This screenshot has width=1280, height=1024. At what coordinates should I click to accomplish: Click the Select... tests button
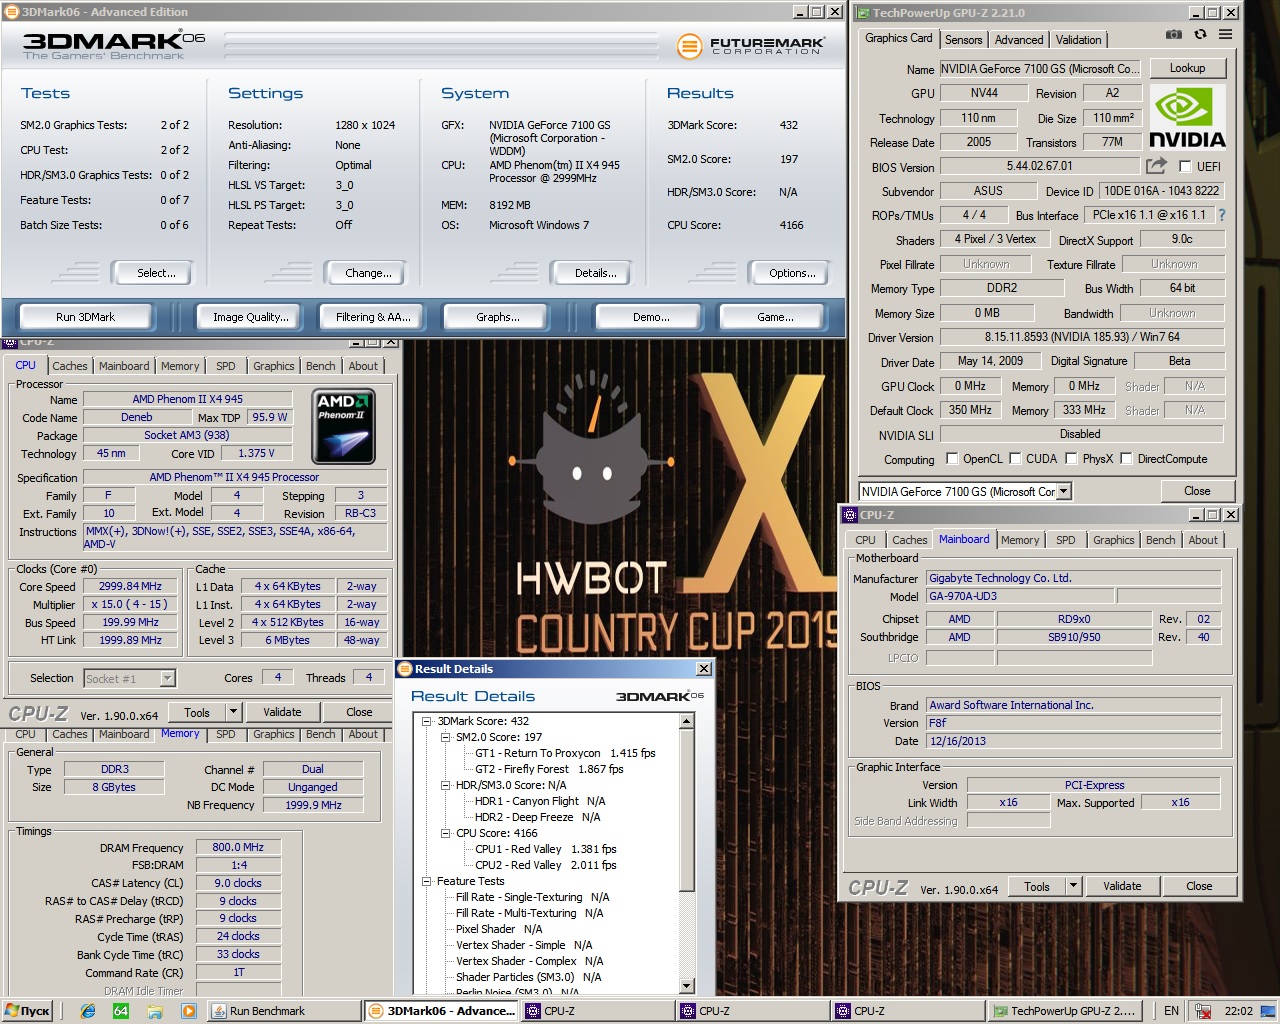156,273
